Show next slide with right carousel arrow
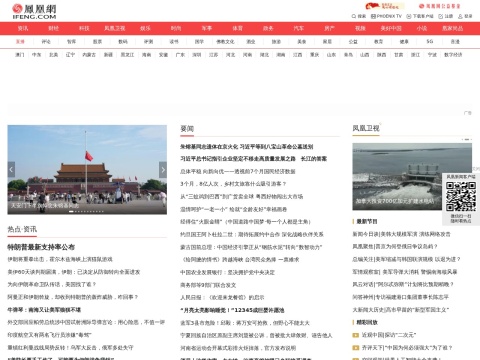 pyautogui.click(x=163, y=170)
